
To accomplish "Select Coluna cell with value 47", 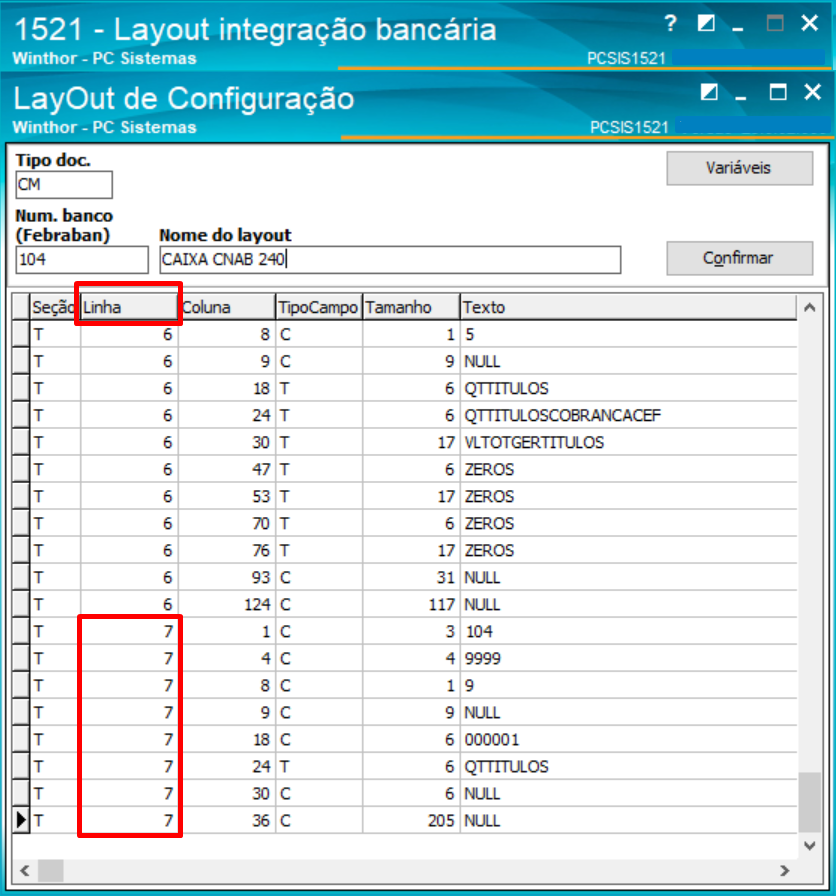I will pos(227,469).
